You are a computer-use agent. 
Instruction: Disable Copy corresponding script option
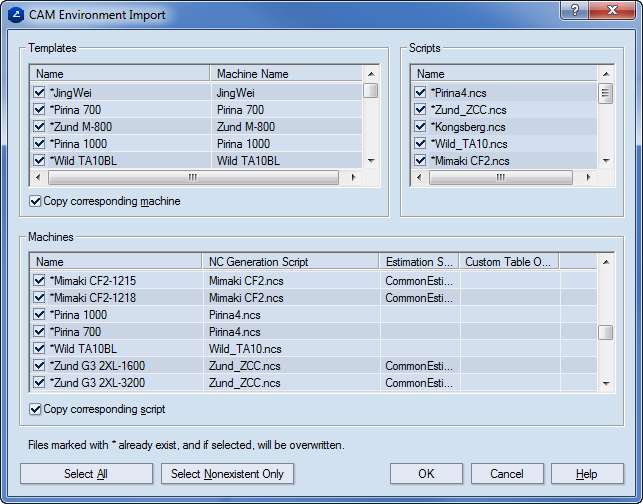pyautogui.click(x=35, y=409)
